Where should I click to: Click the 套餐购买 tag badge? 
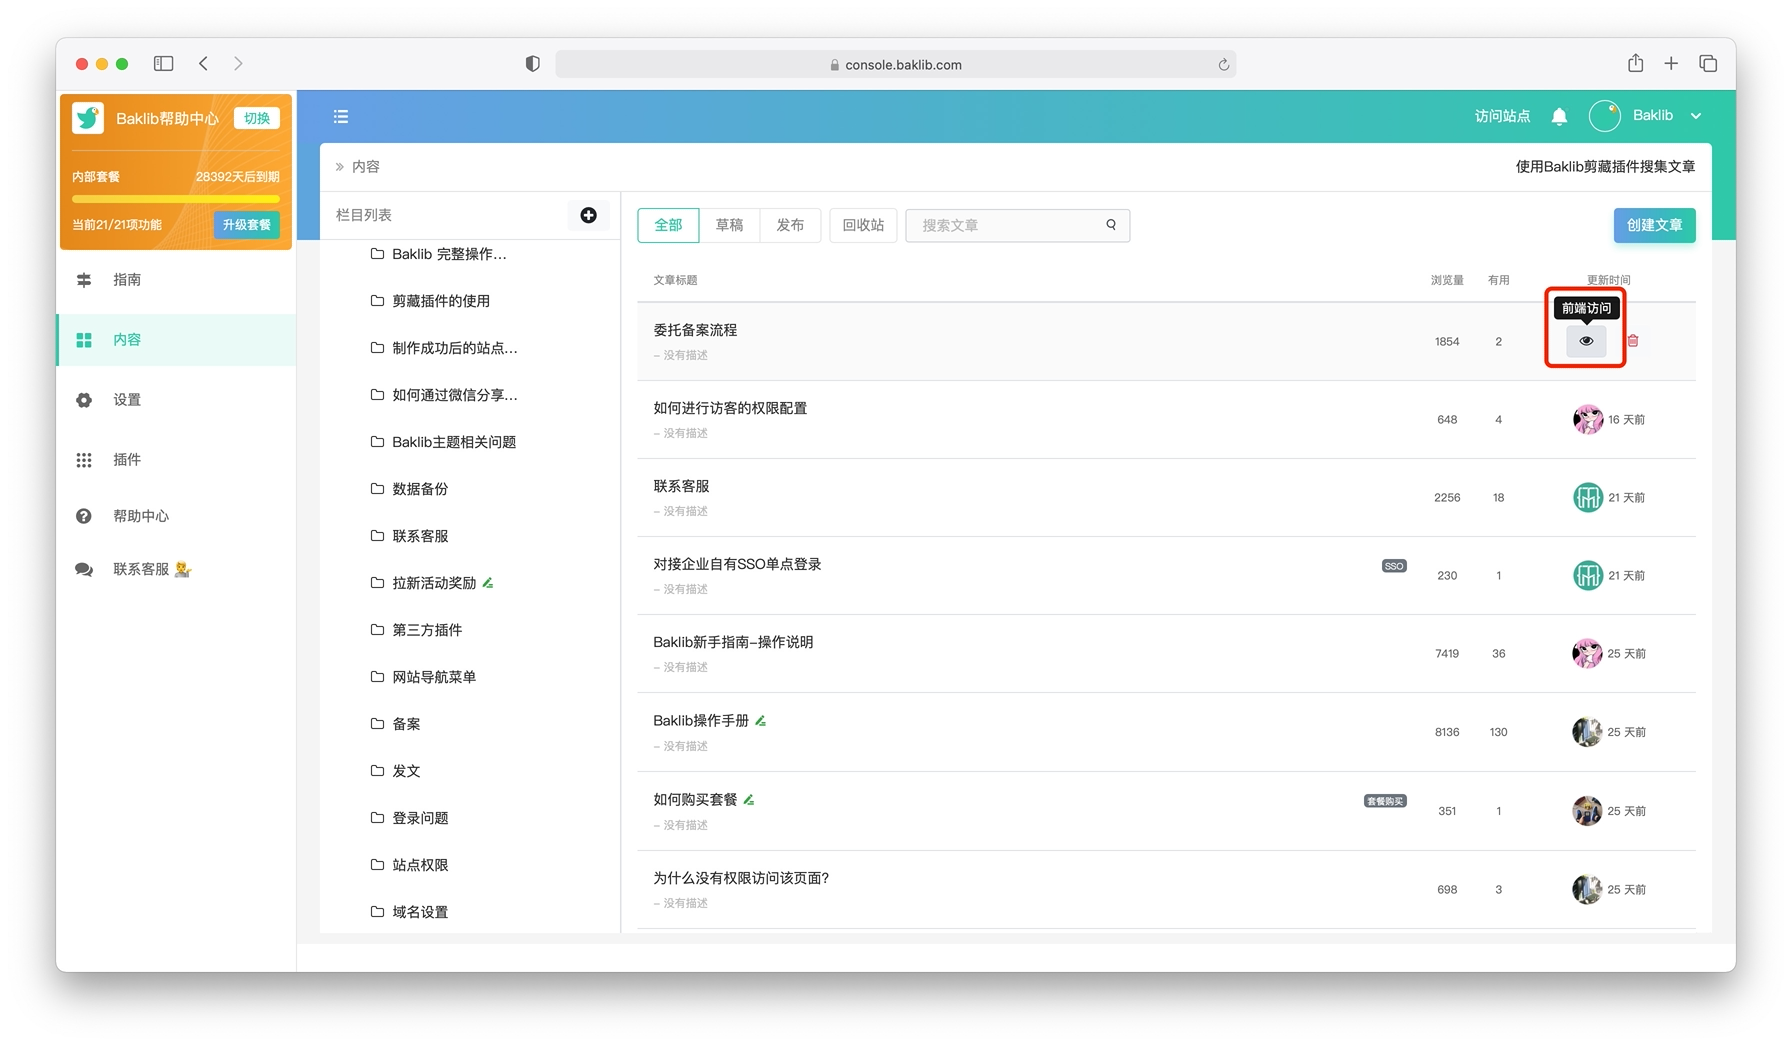pyautogui.click(x=1385, y=801)
